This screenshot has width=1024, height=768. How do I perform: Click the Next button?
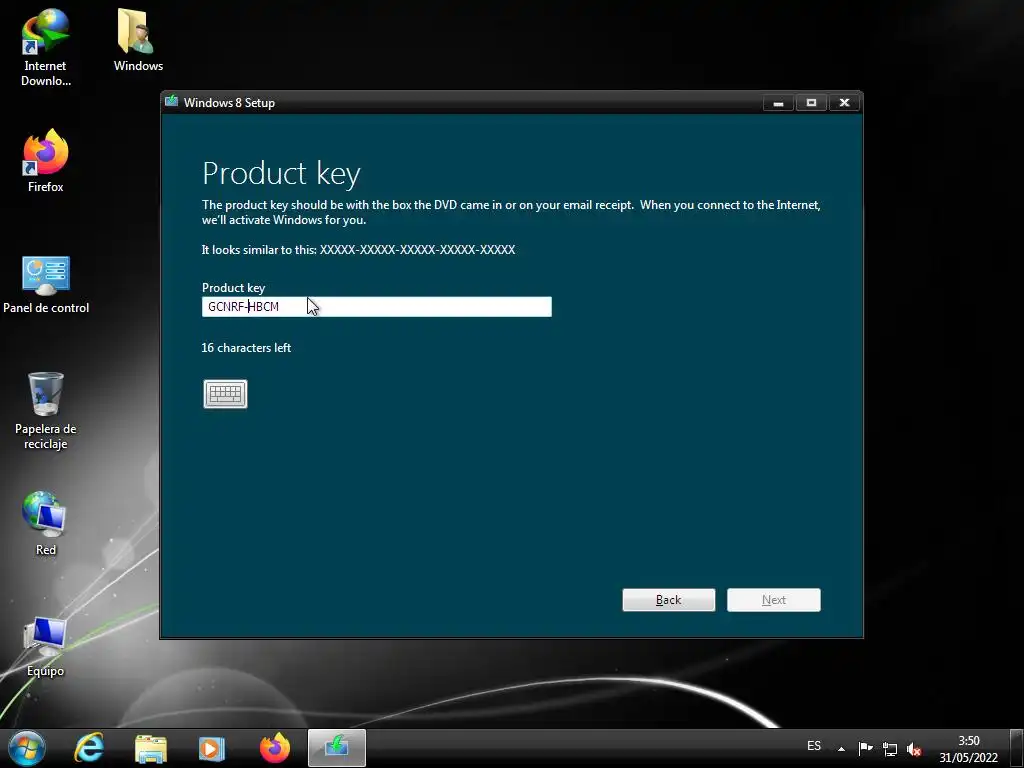[x=773, y=600]
